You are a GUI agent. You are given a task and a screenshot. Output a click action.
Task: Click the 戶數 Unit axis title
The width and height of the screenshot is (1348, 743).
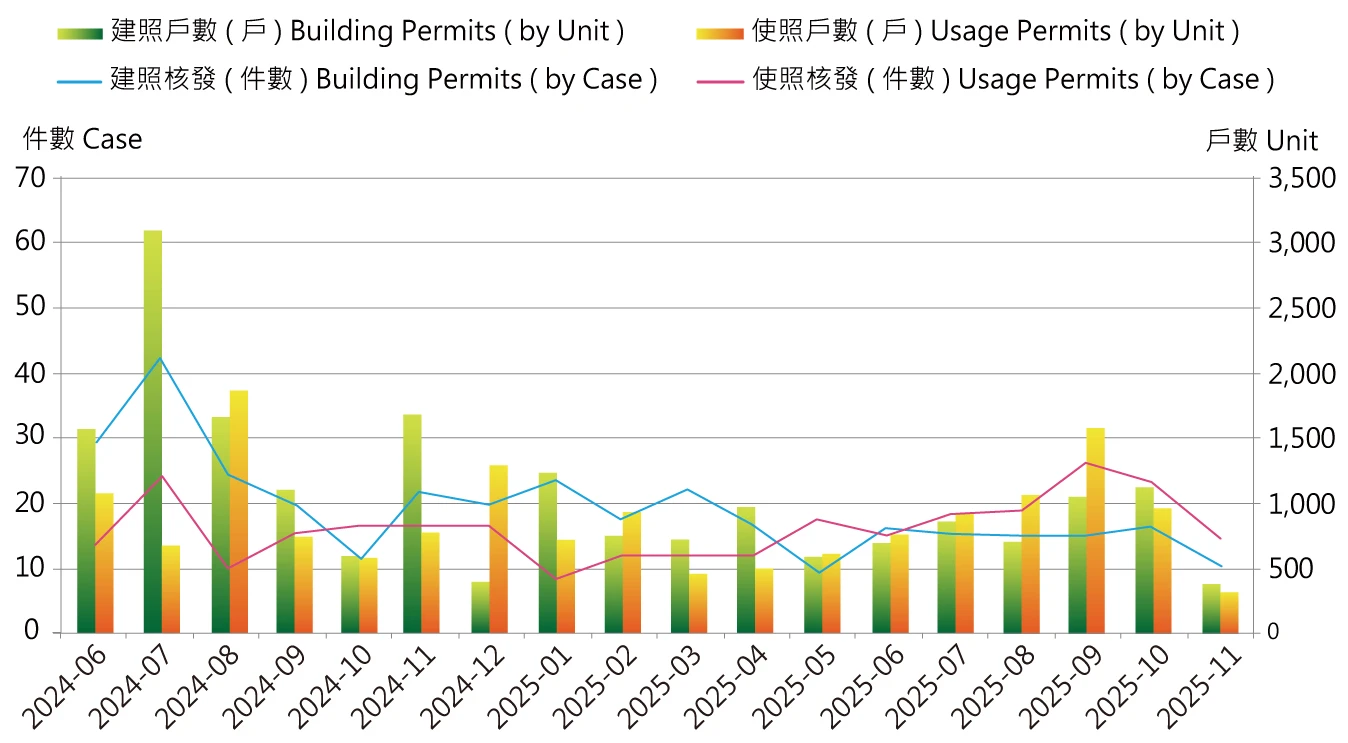(x=1264, y=141)
